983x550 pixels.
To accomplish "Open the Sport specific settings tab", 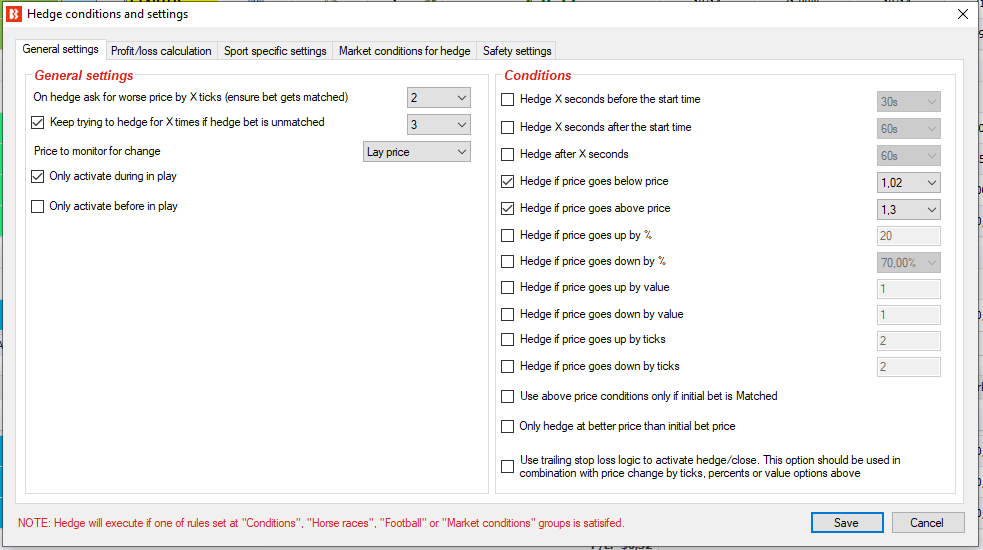I will click(x=275, y=51).
